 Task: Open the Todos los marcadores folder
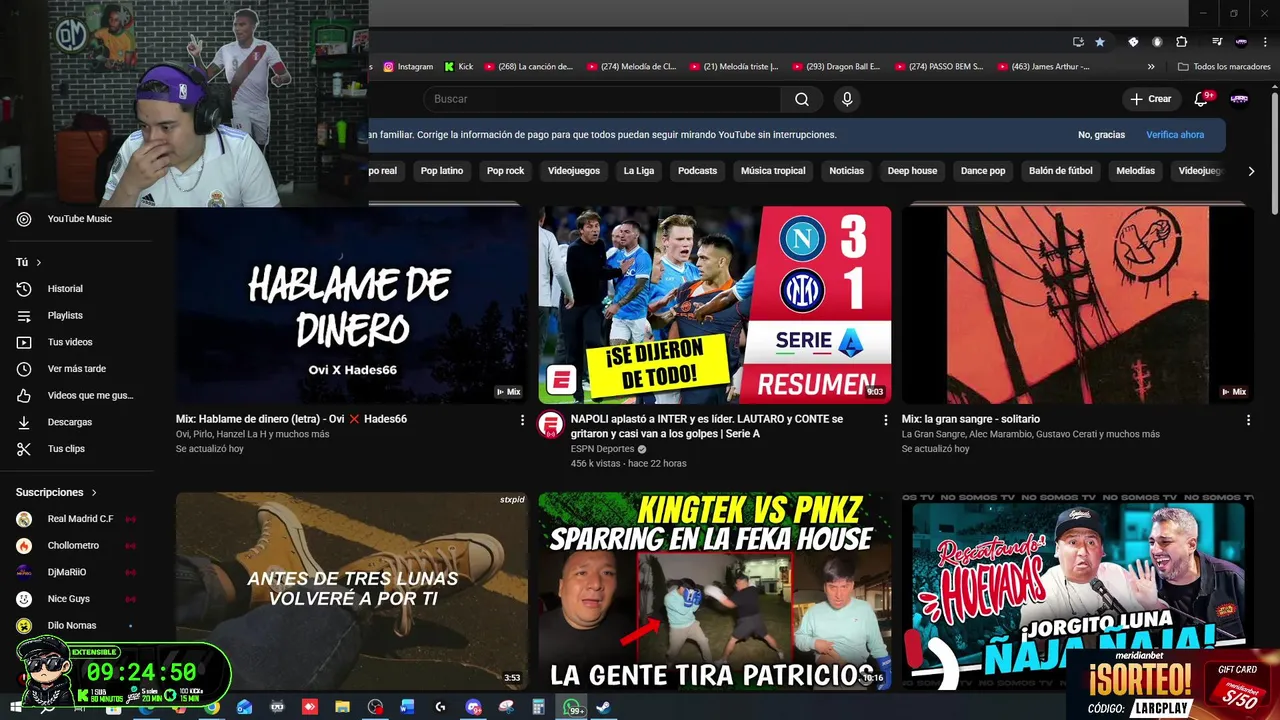tap(1224, 67)
